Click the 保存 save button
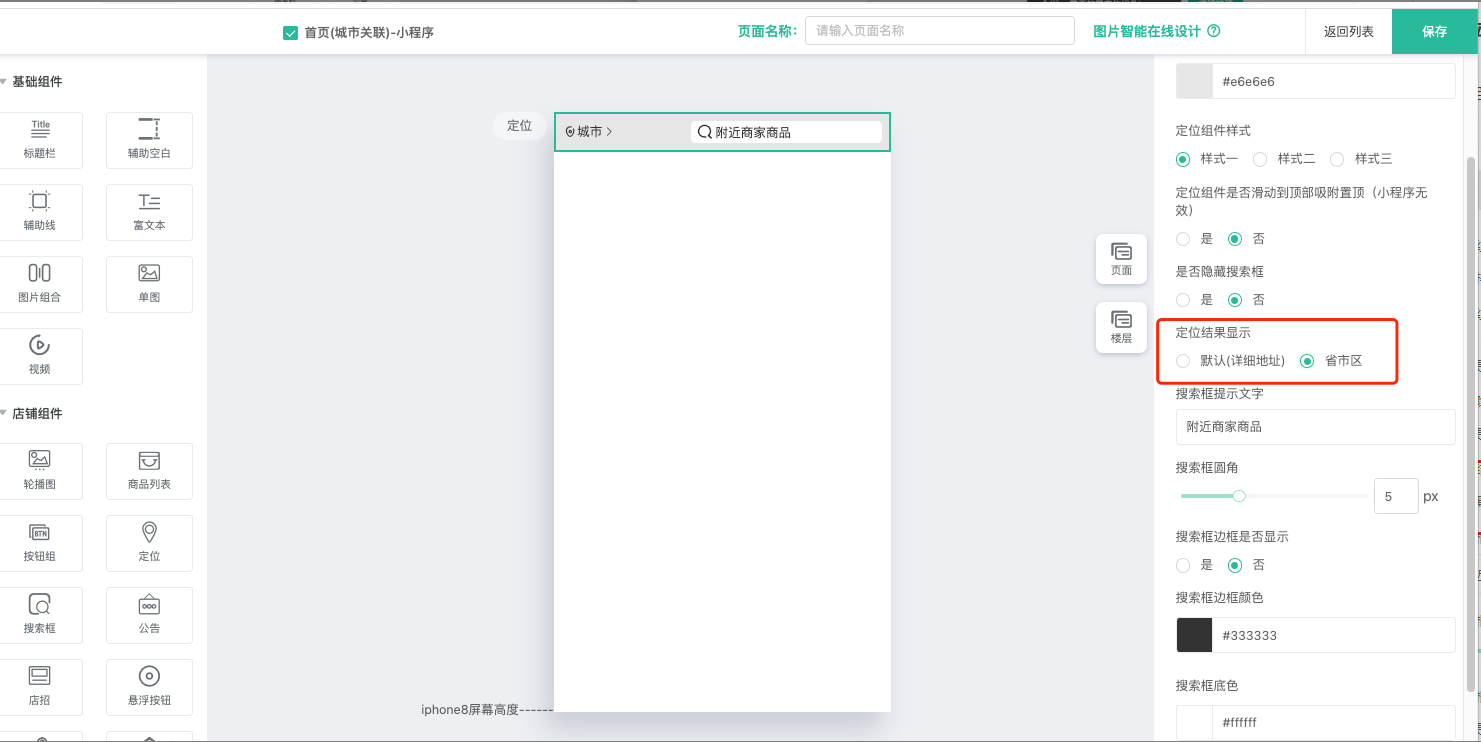Viewport: 1481px width, 742px height. tap(1435, 31)
